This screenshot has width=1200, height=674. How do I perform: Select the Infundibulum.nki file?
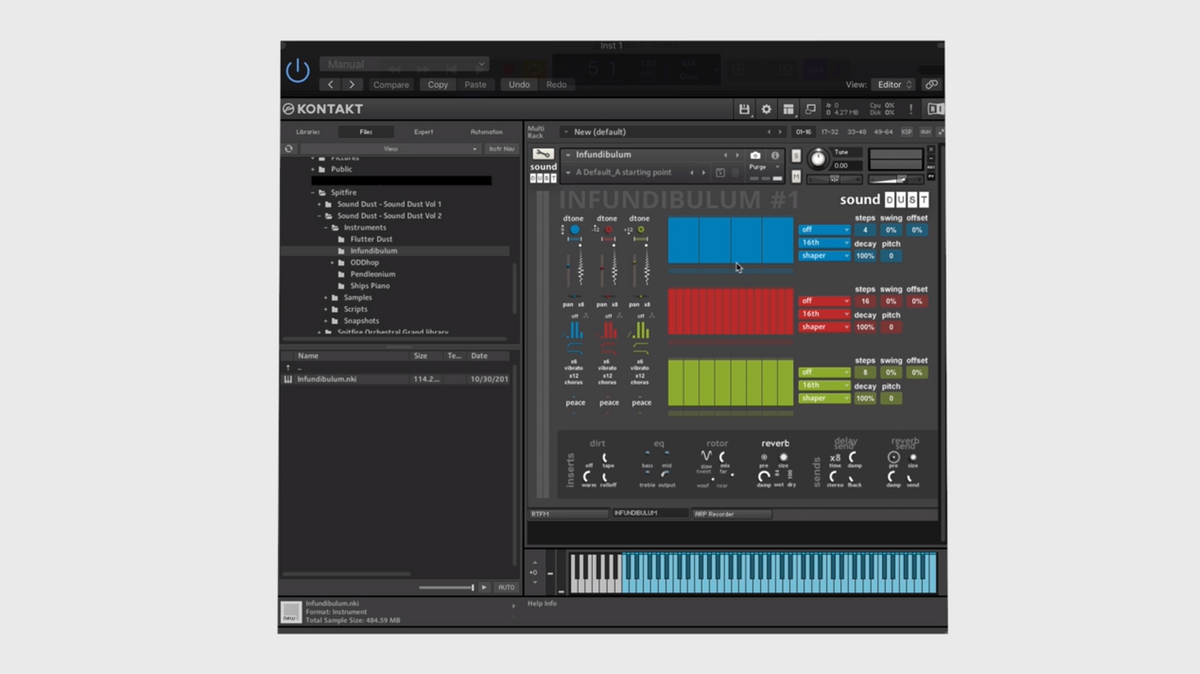[x=327, y=379]
